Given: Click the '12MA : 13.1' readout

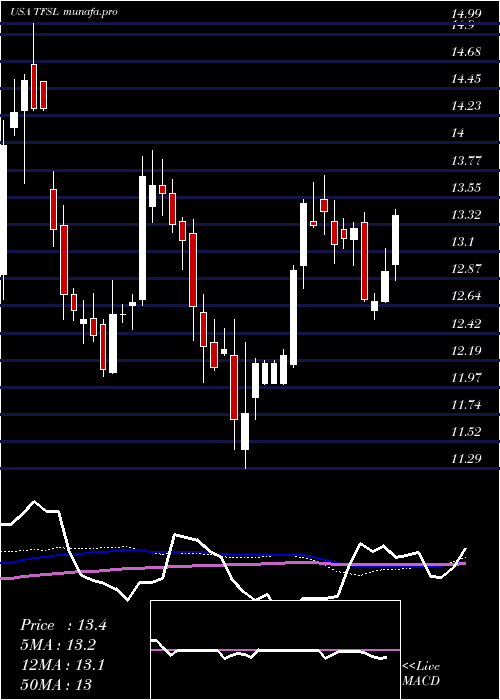Looking at the screenshot, I should [62, 665].
